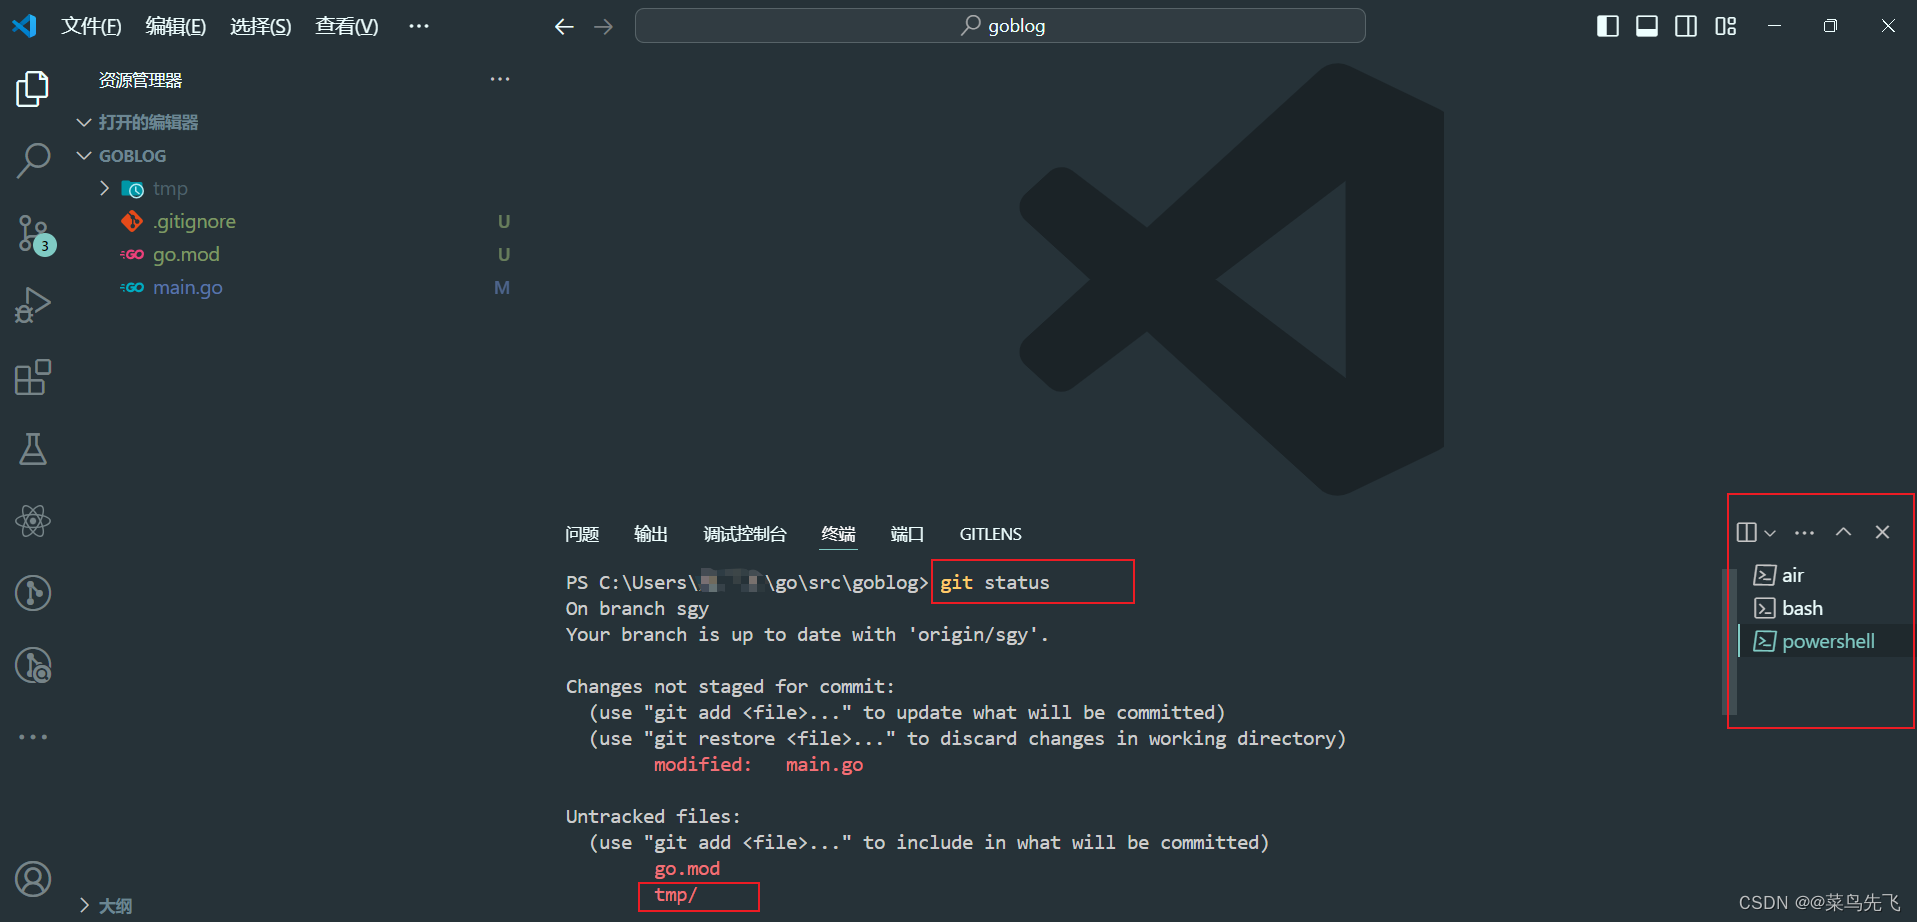Viewport: 1917px width, 922px height.
Task: Open Explorer views and more actions
Action: 500,79
